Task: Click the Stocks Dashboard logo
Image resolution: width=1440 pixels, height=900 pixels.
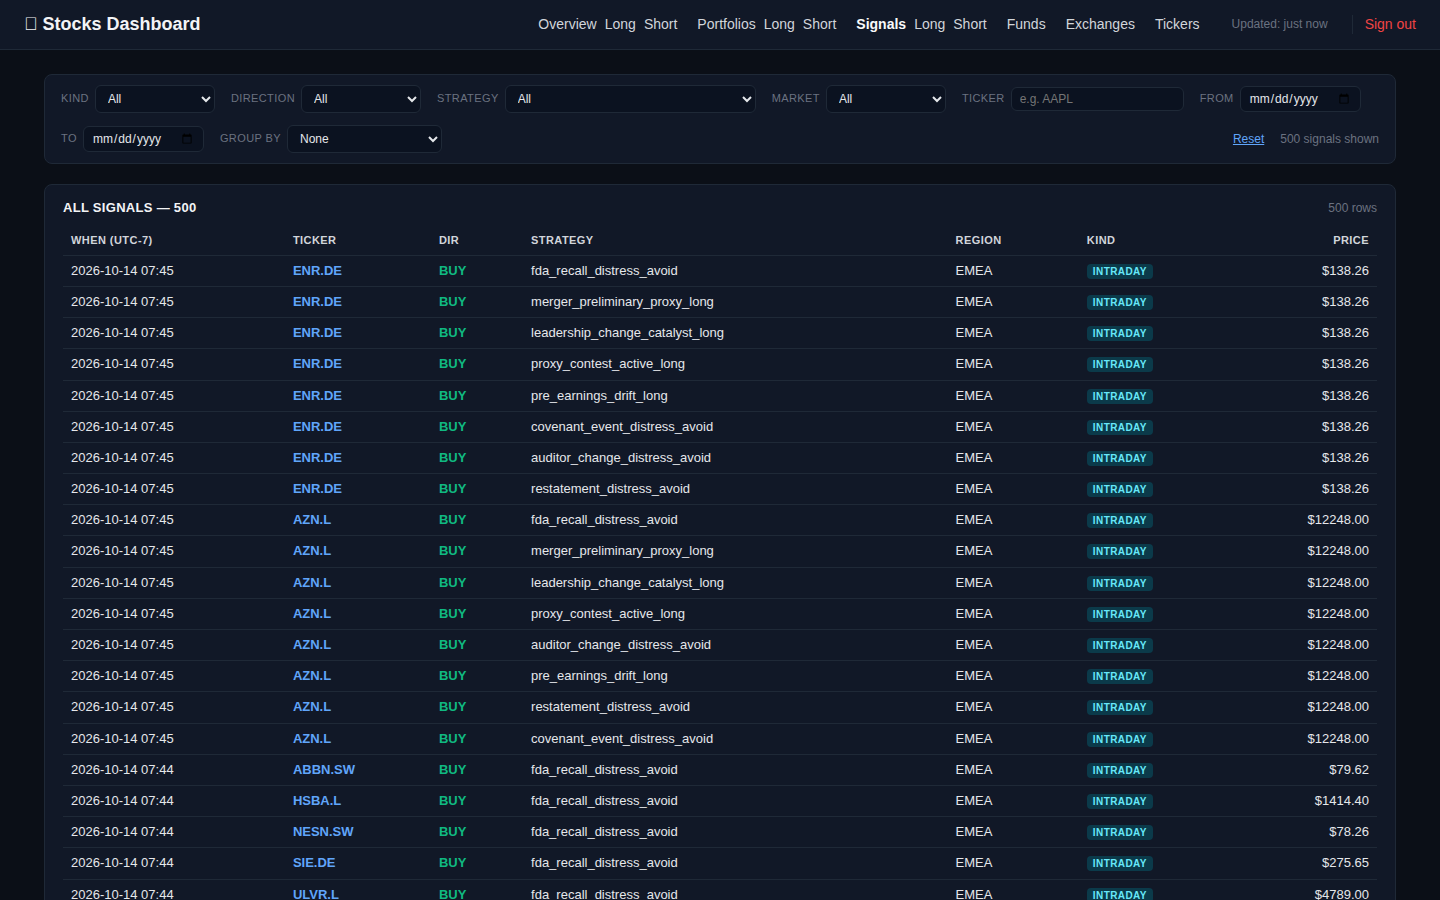Action: tap(112, 24)
